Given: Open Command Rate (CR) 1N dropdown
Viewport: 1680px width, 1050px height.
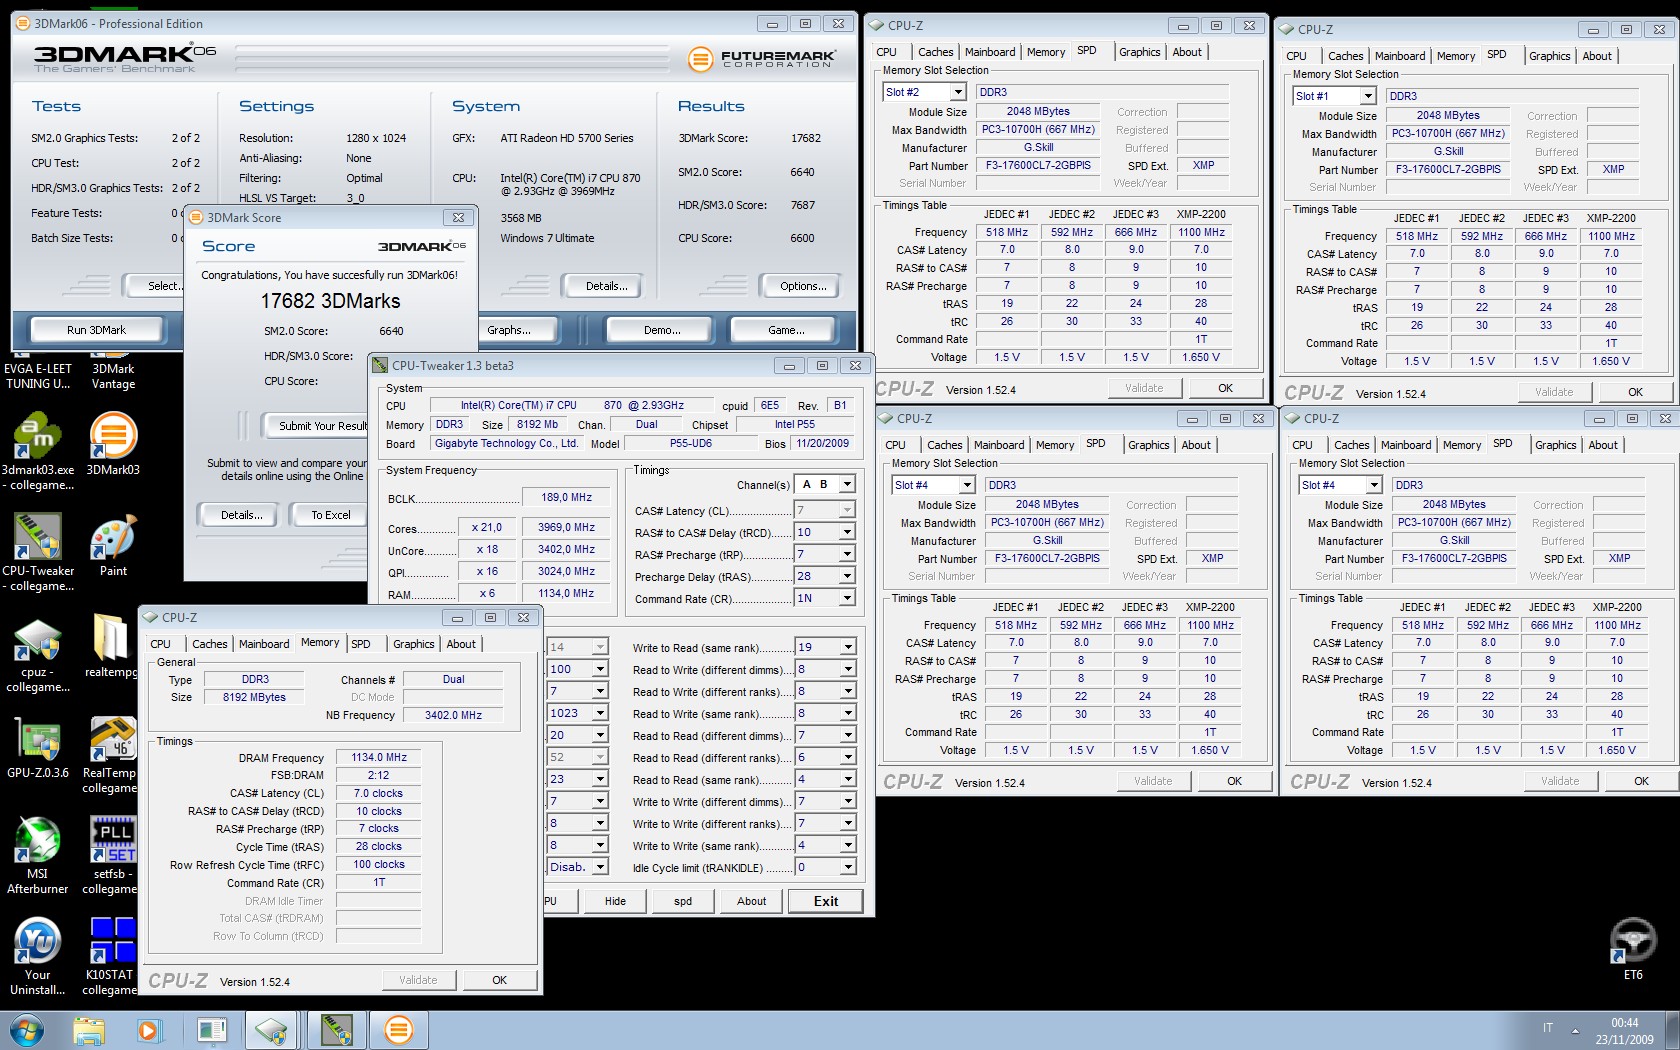Looking at the screenshot, I should [x=847, y=598].
